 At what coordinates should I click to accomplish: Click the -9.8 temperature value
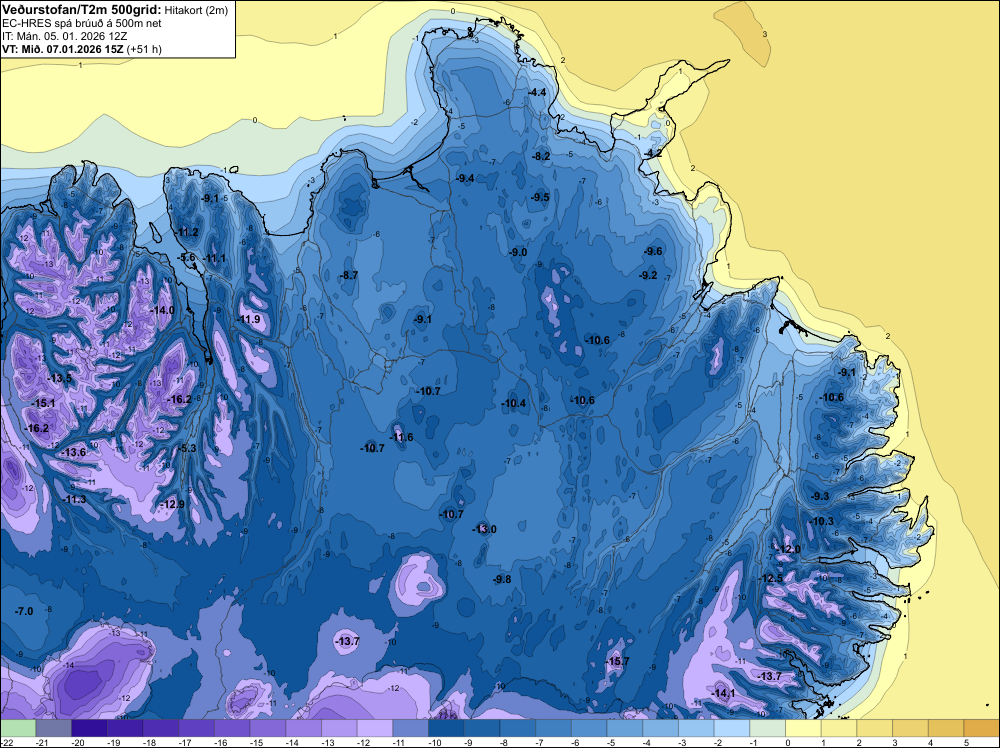pos(502,580)
